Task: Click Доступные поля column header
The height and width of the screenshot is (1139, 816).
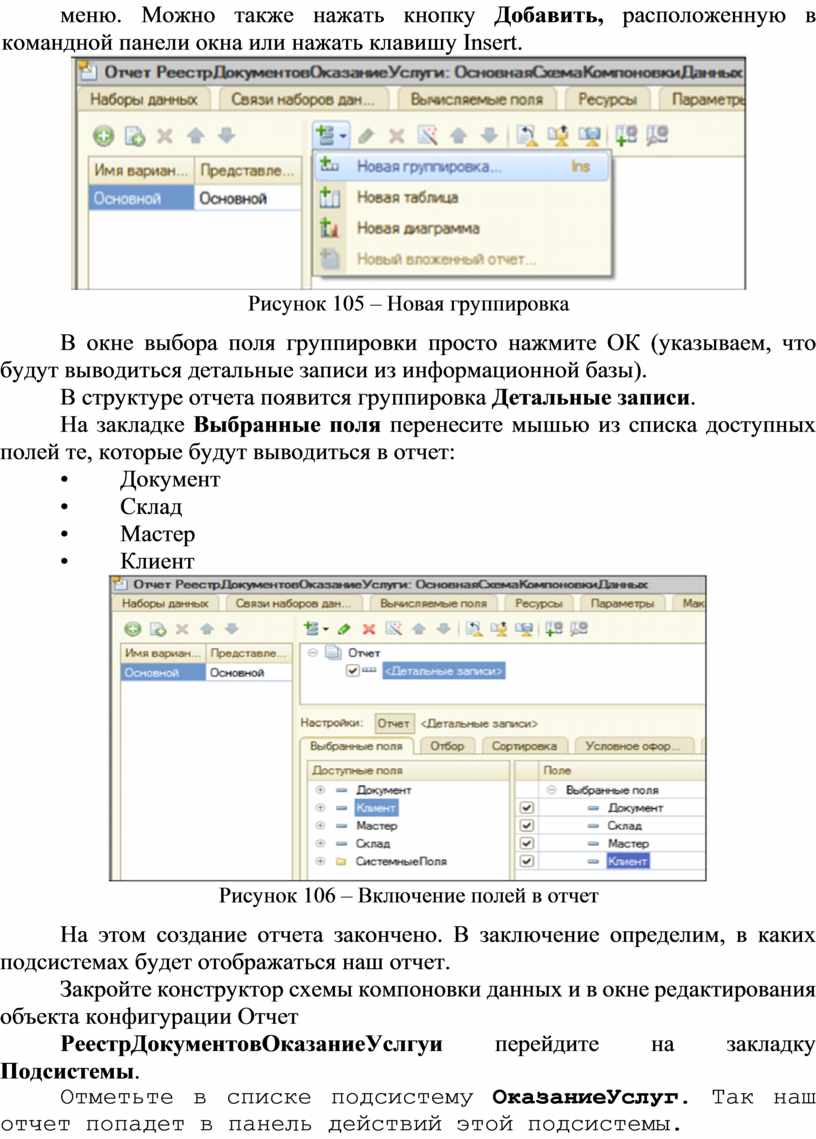Action: (x=408, y=770)
